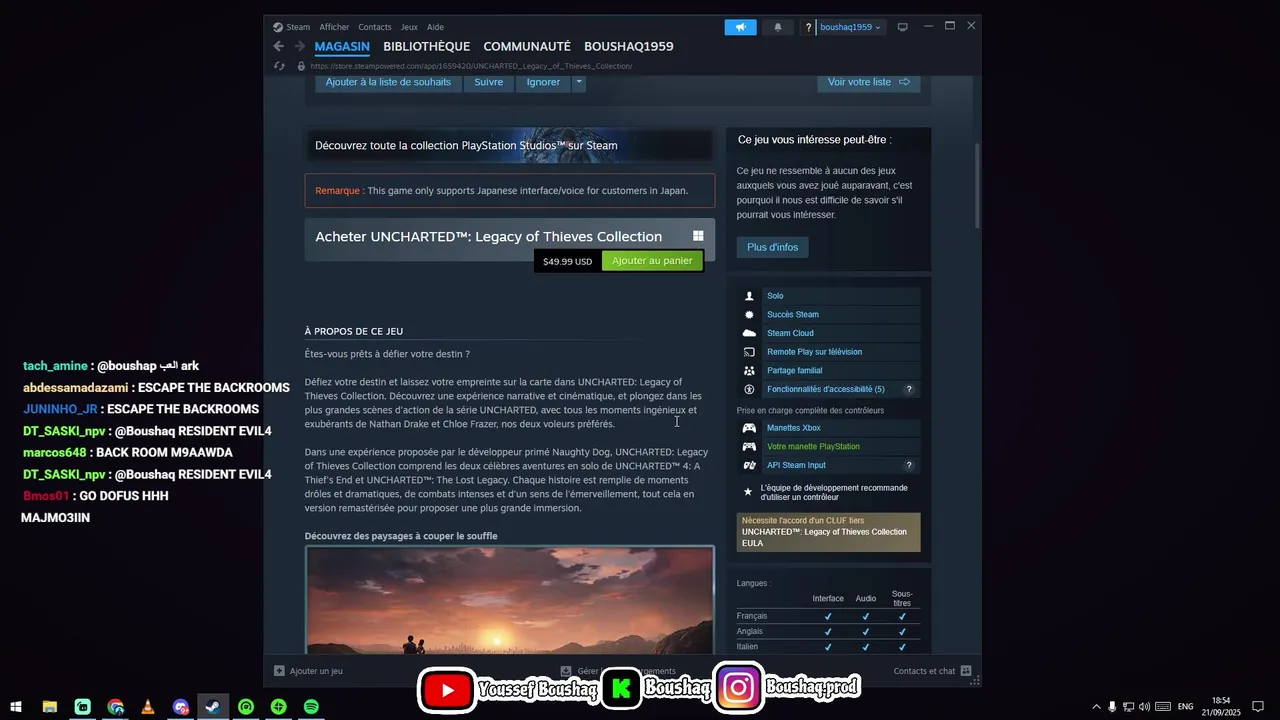Click the Steam taskbar icon
Viewport: 1280px width, 720px height.
(x=213, y=707)
